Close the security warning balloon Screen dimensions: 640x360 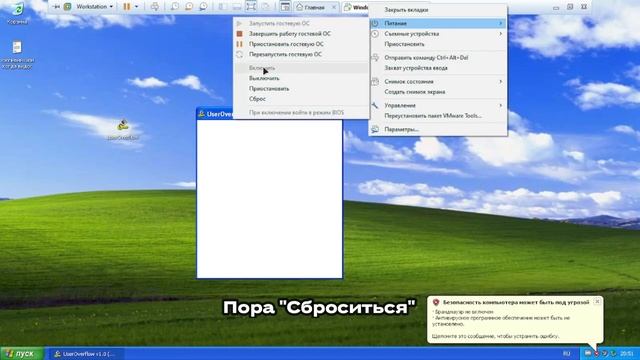597,301
